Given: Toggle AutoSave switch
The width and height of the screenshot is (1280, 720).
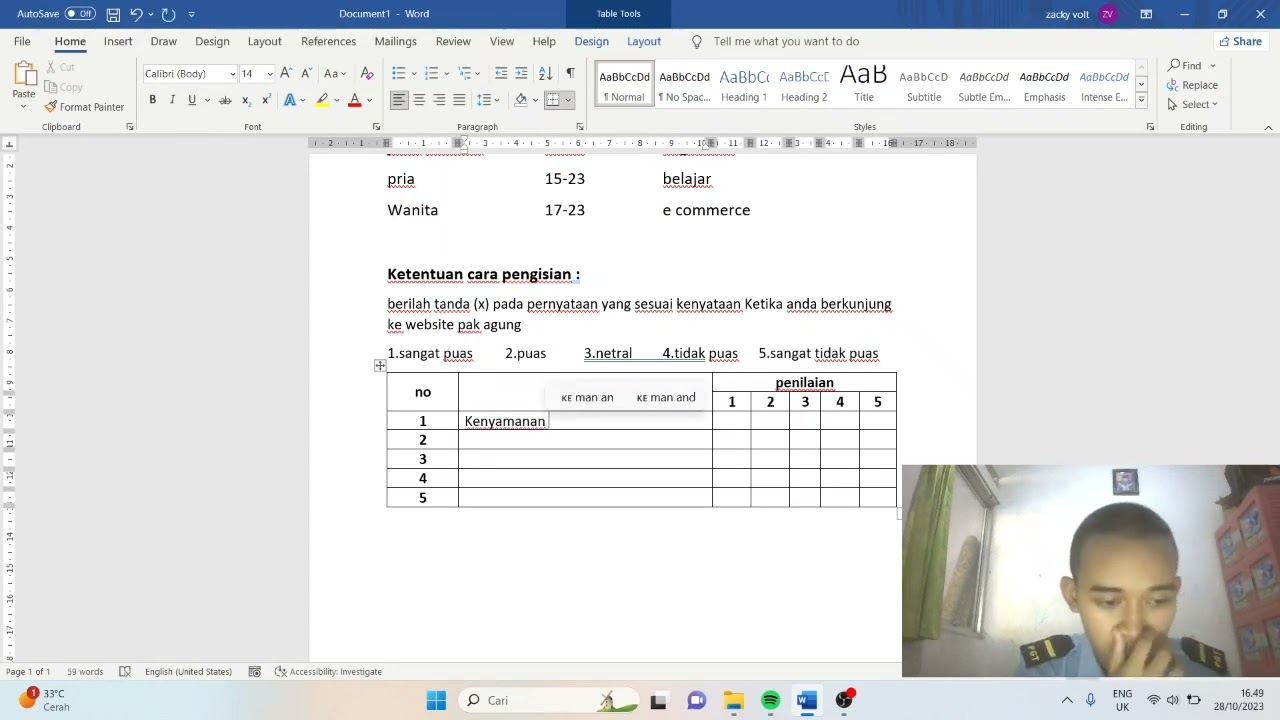Looking at the screenshot, I should click(x=80, y=14).
